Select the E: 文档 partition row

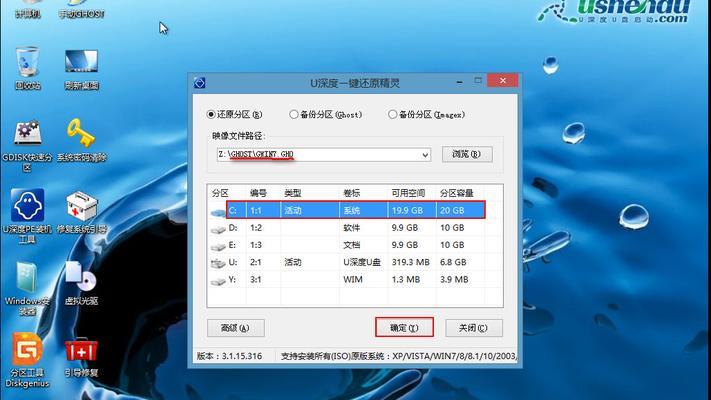tap(356, 245)
